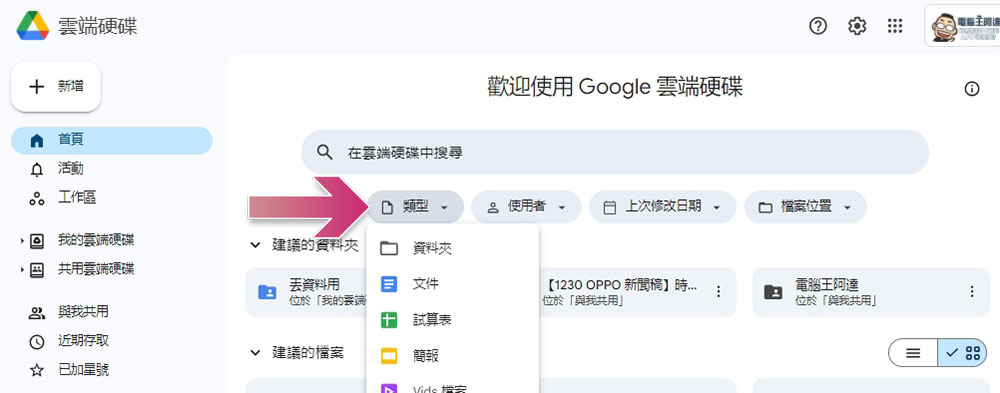Screen dimensions: 1000x393
Task: Open the 丟資料用 folder card
Action: 306,292
